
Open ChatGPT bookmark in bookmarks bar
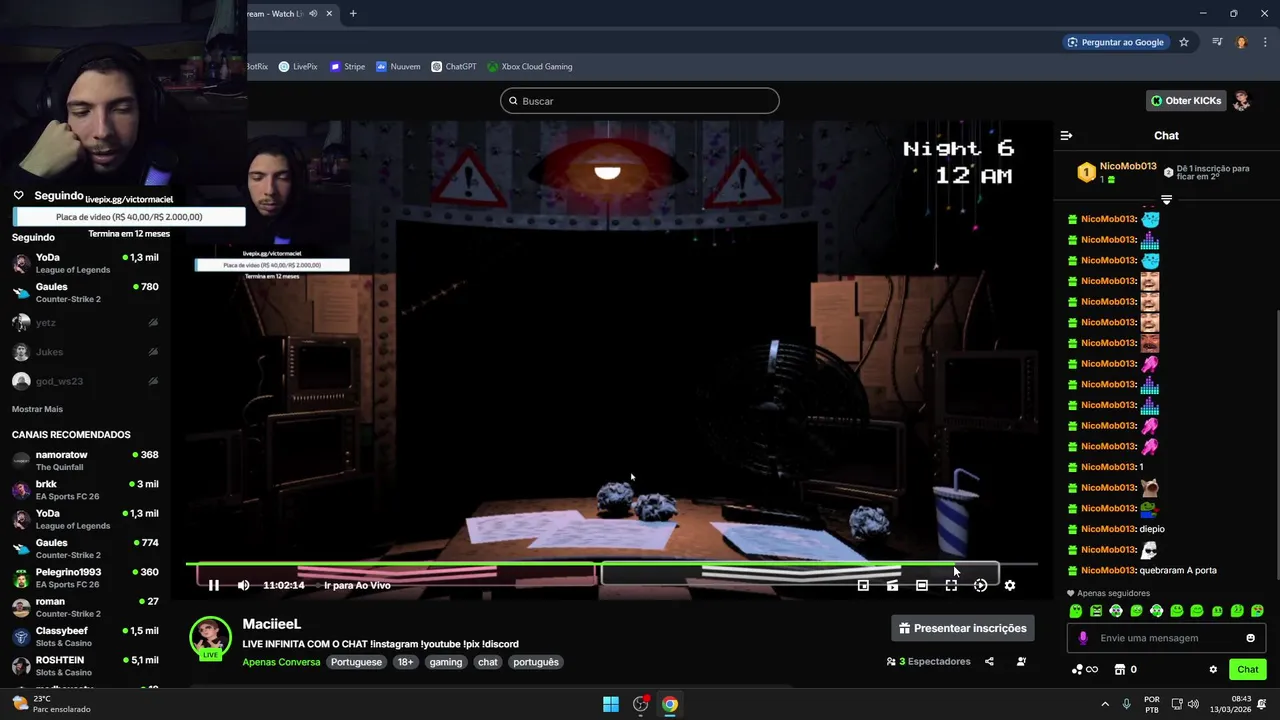(454, 67)
